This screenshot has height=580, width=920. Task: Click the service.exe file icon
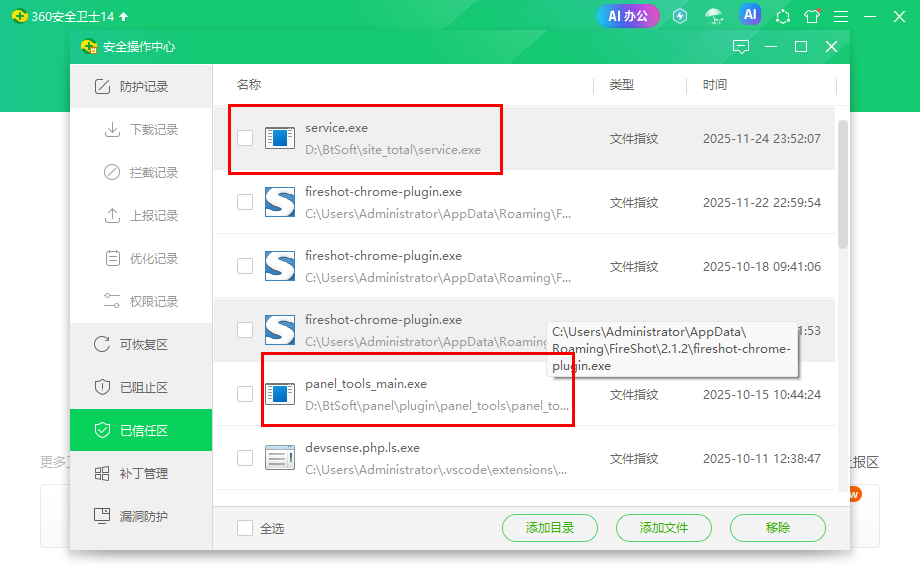[x=280, y=138]
